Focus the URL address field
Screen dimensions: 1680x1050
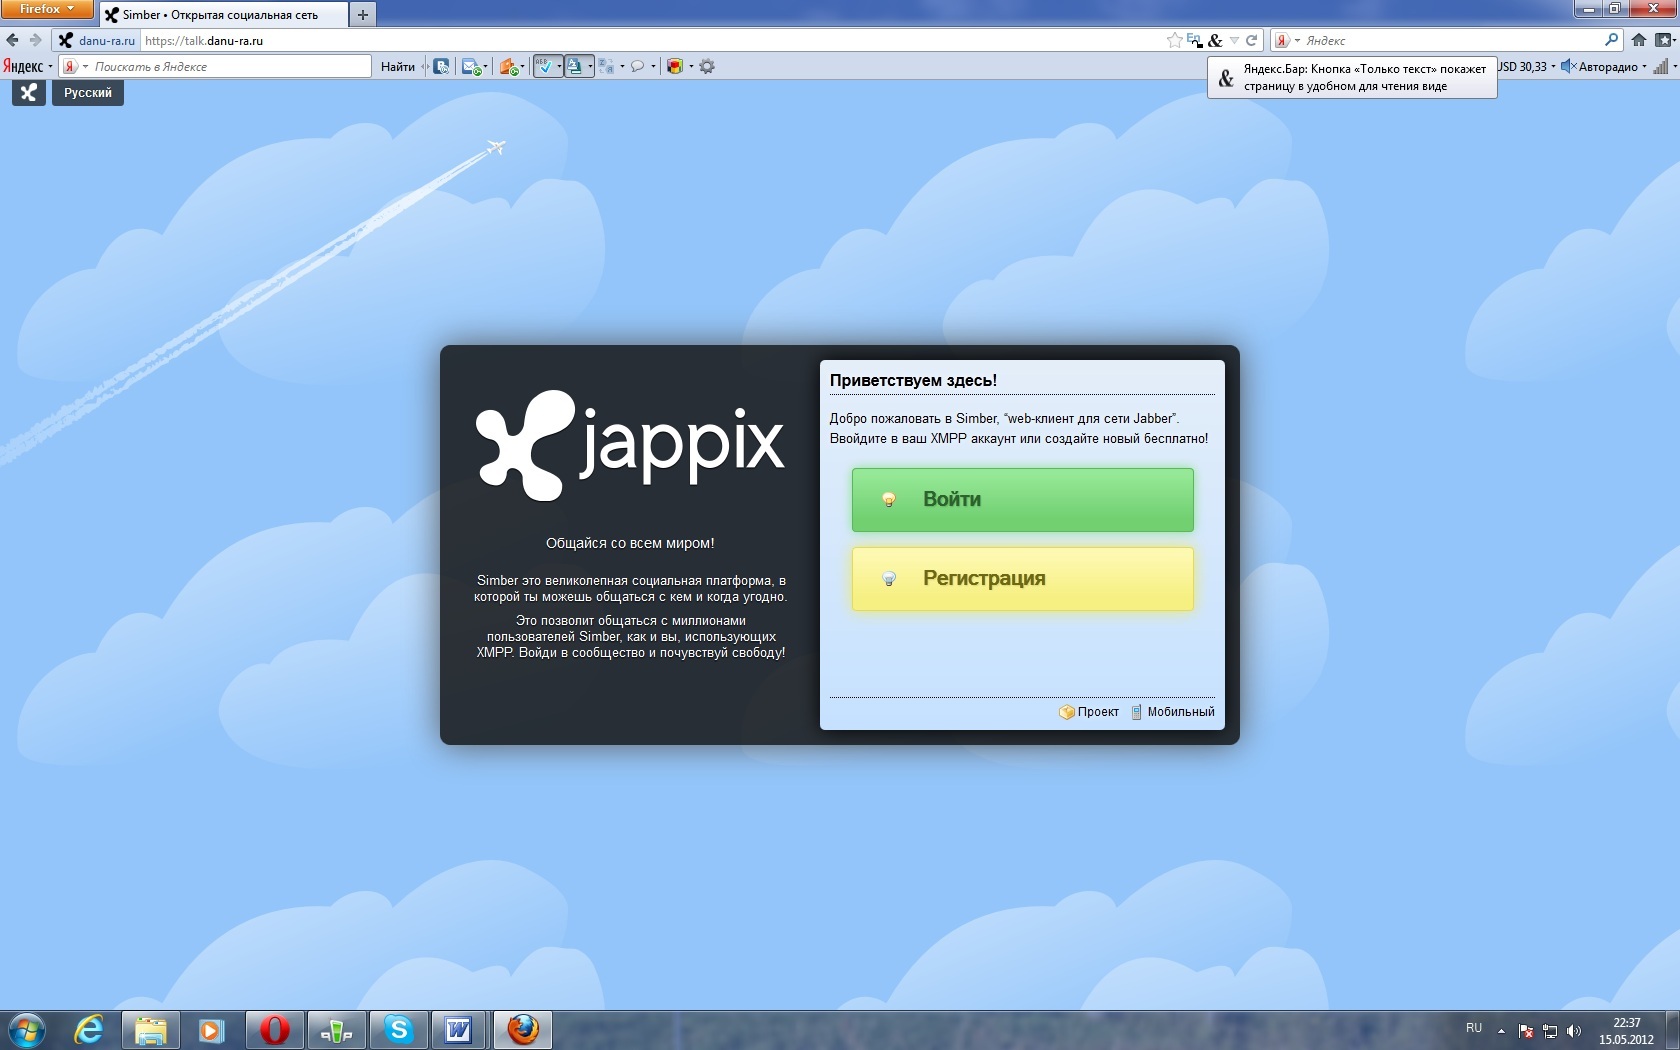coord(650,41)
